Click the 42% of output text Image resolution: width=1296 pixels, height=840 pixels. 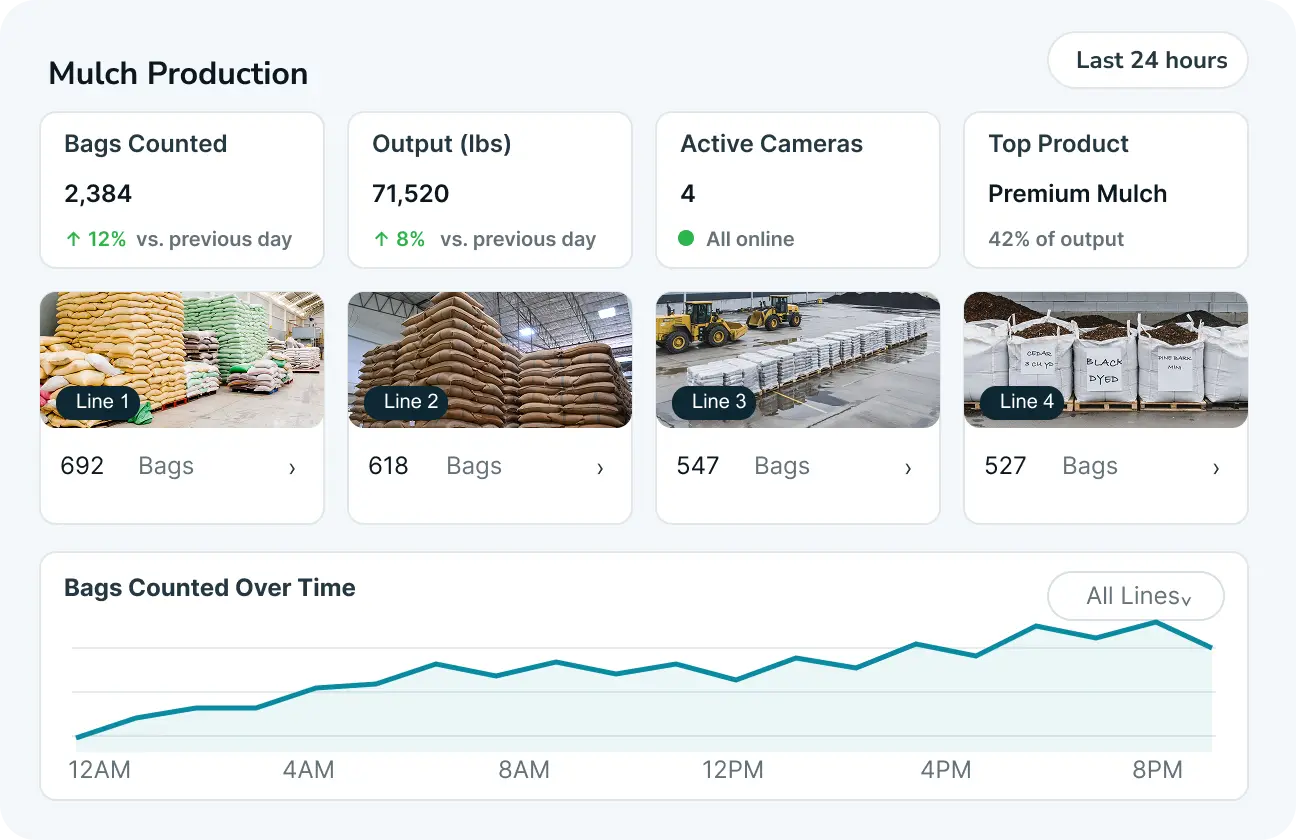click(x=1056, y=239)
